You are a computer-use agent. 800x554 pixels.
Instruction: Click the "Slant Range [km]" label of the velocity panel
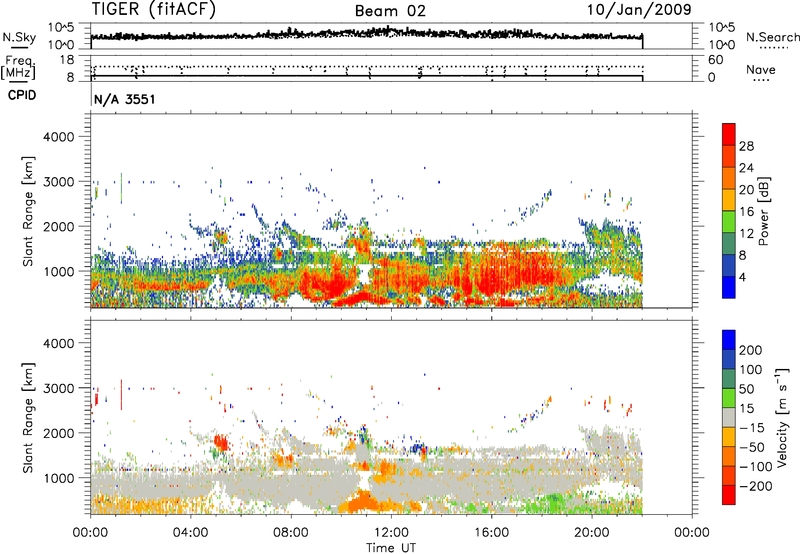[x=28, y=418]
